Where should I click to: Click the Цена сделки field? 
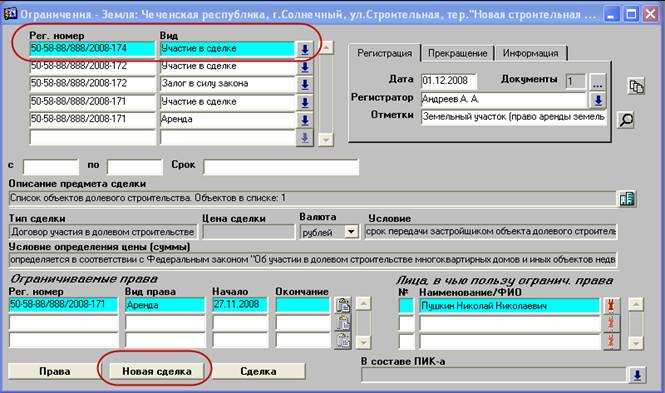tap(248, 232)
